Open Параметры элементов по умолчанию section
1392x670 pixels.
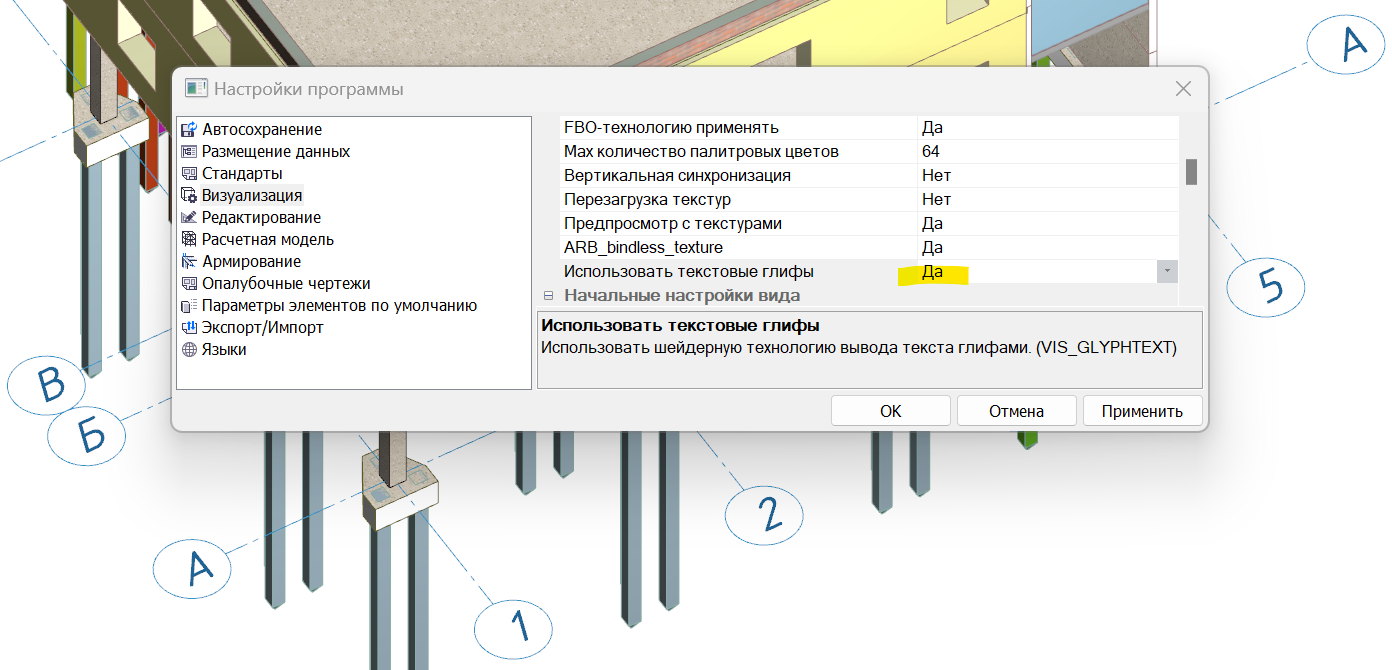tap(339, 306)
